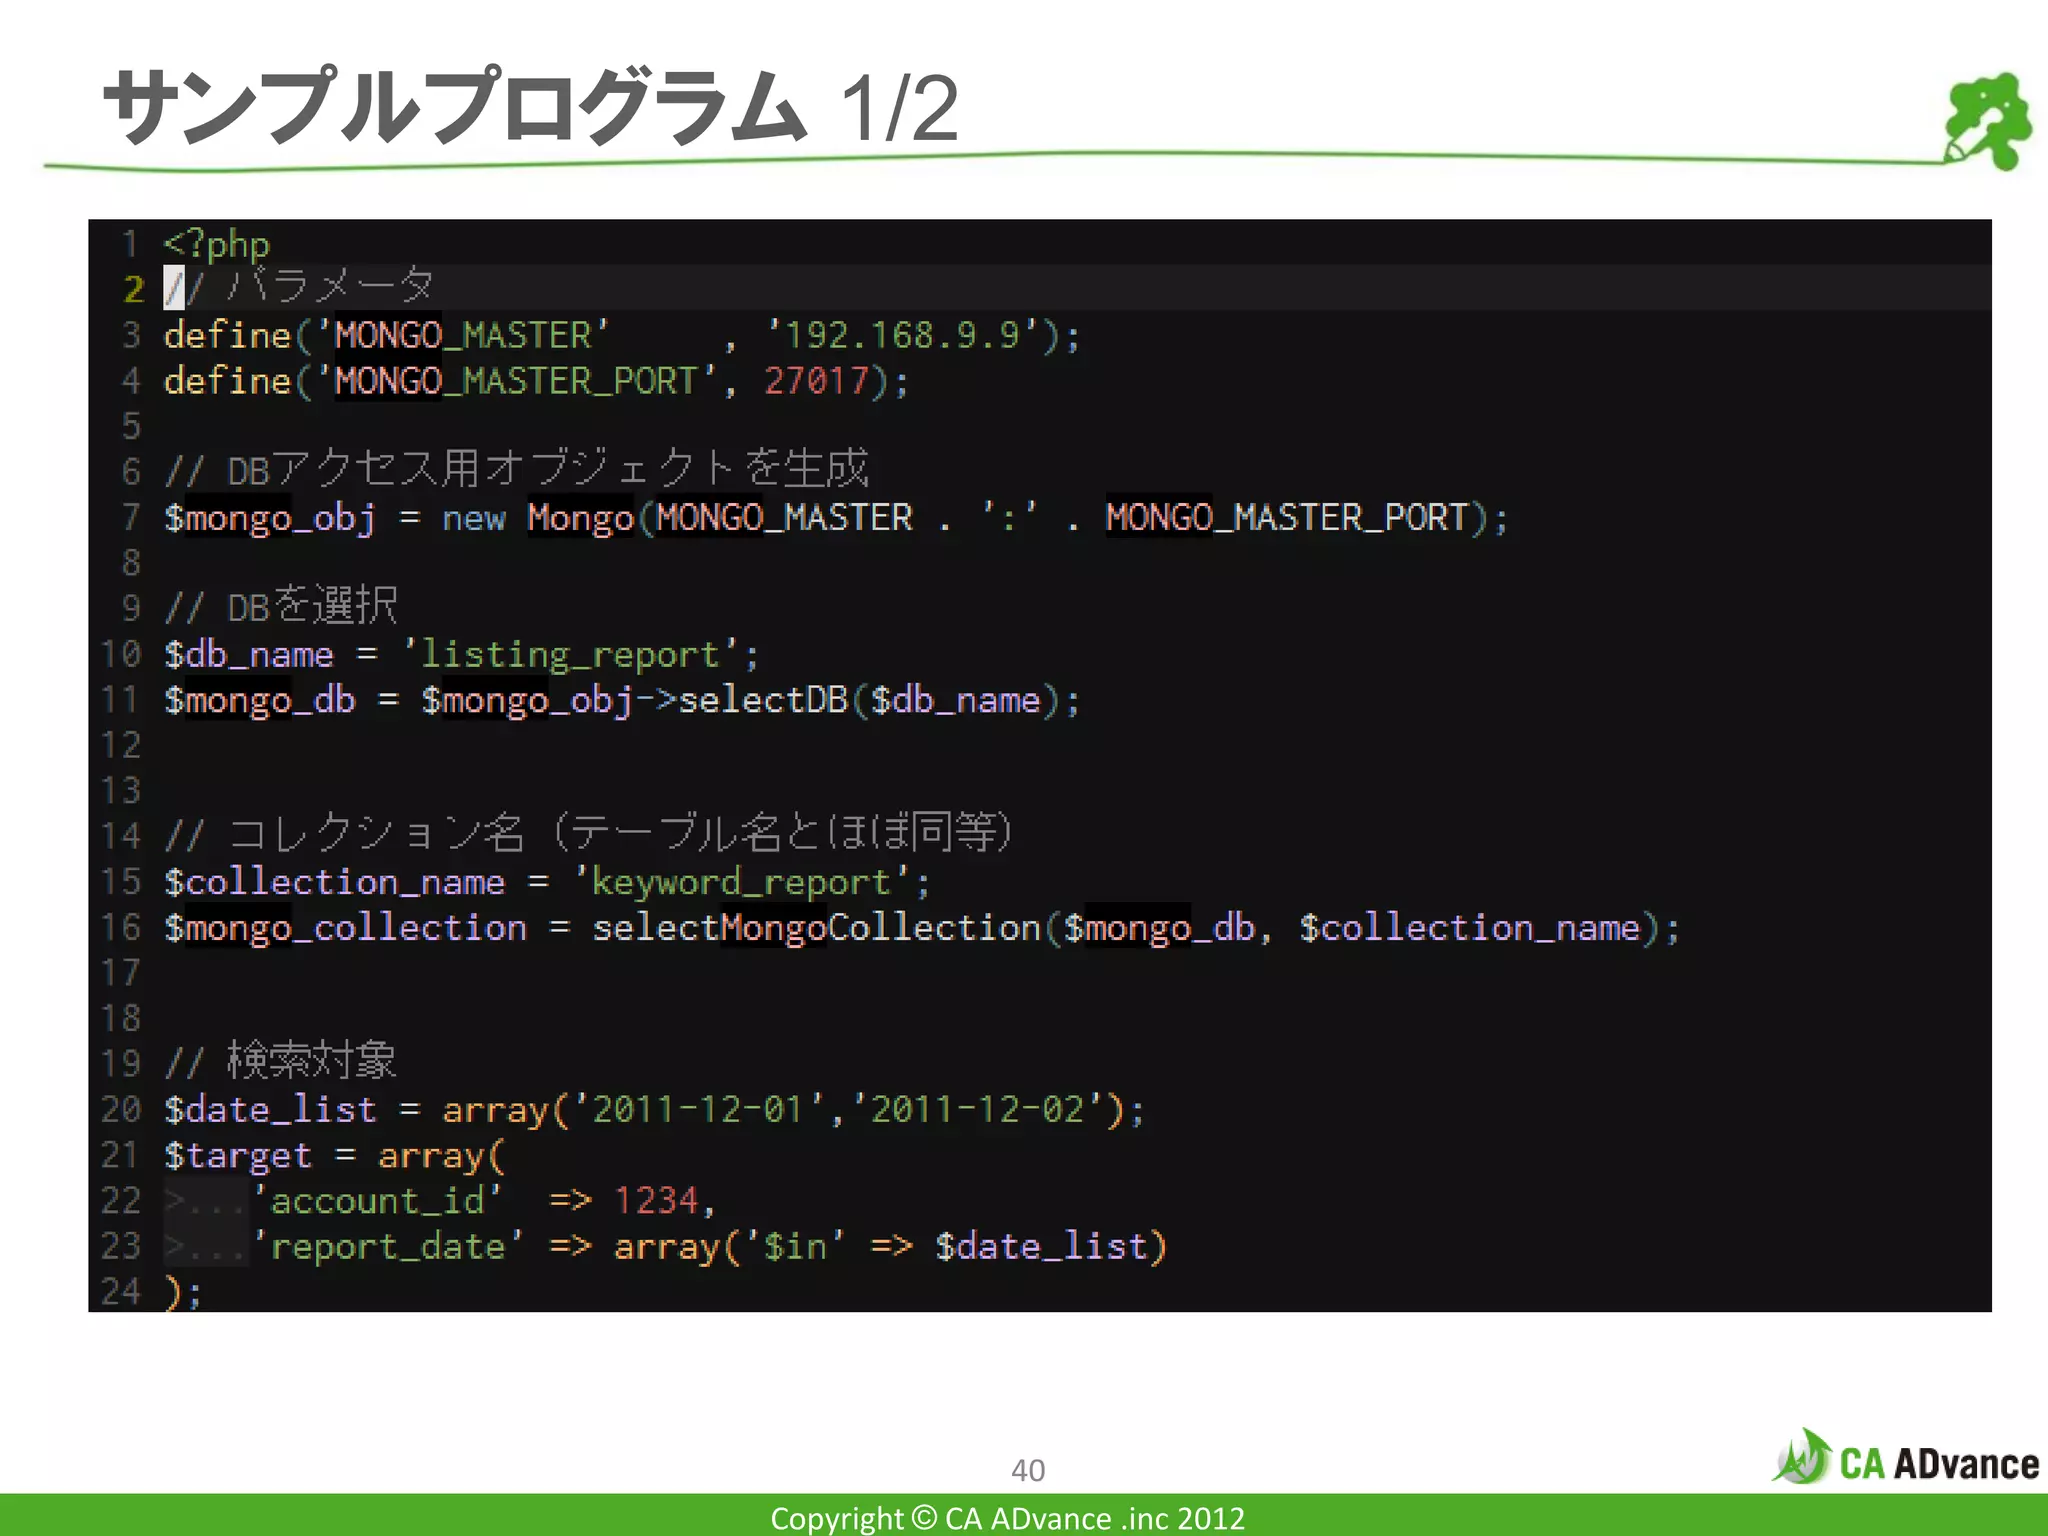Click the CA ADvance leaf logo
The image size is (2048, 1536).
(x=1803, y=1458)
